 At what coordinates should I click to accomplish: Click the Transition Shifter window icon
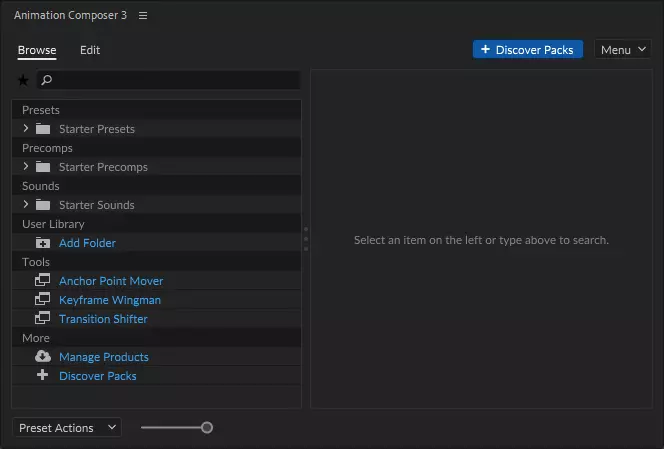[42, 318]
